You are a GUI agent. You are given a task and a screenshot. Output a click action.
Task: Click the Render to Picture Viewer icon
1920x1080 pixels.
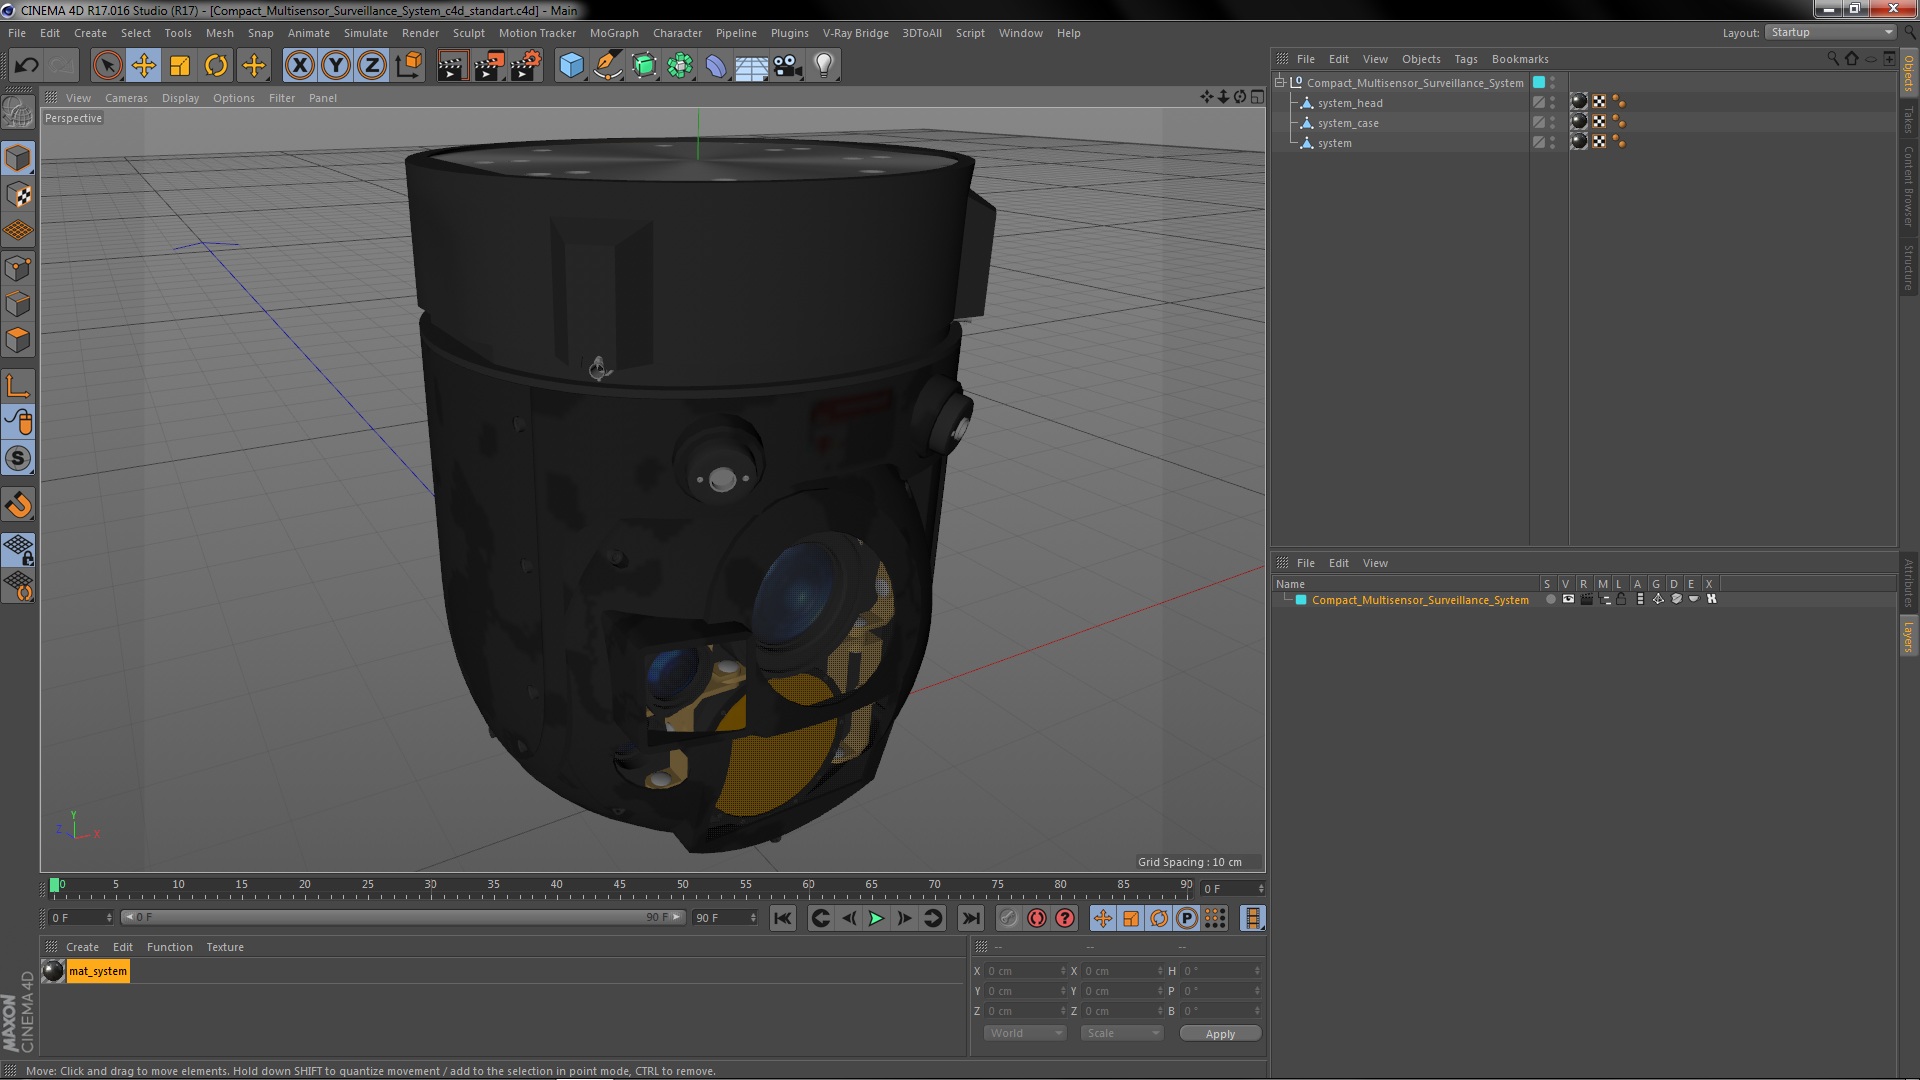(x=488, y=66)
